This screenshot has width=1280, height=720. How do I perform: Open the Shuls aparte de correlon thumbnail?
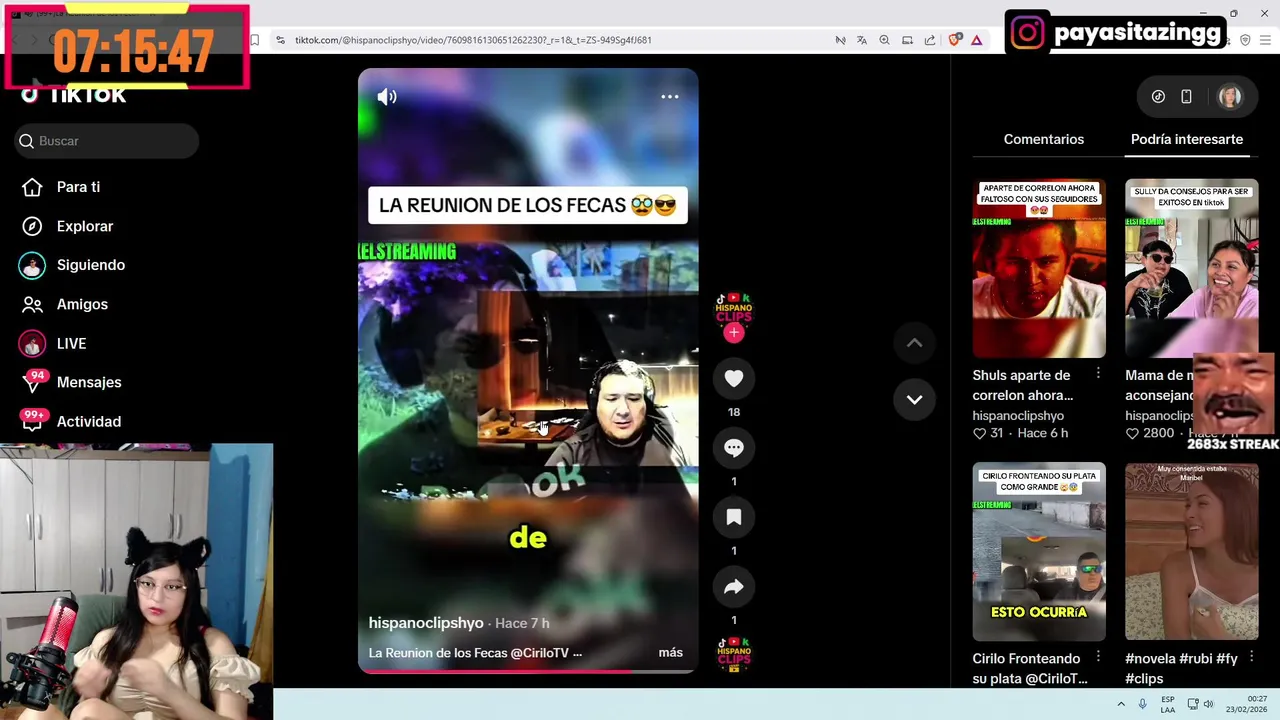pos(1039,268)
